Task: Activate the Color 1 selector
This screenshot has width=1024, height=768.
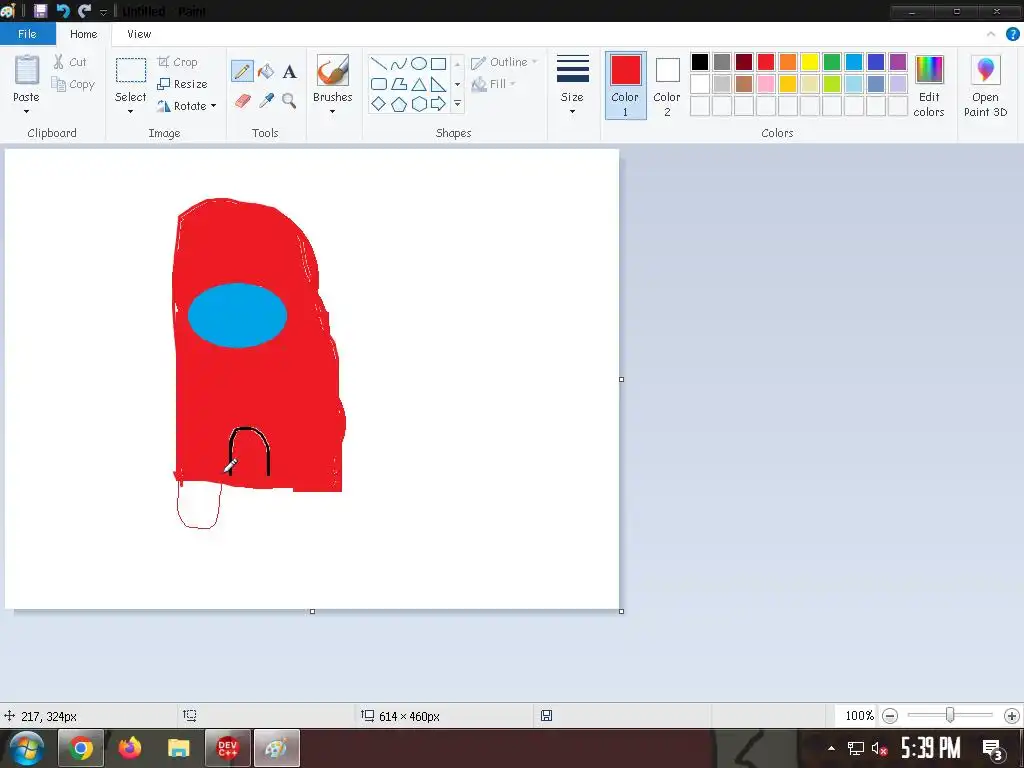Action: [x=625, y=86]
